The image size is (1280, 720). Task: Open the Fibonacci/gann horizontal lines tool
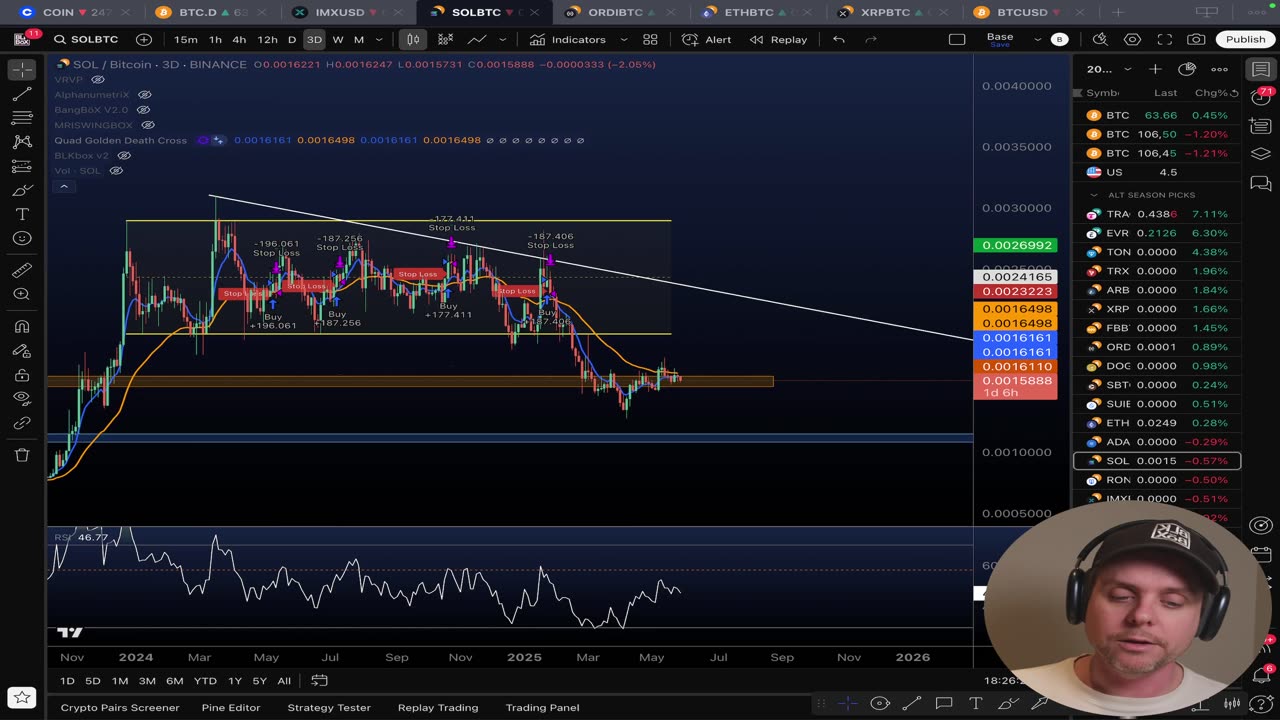21,118
